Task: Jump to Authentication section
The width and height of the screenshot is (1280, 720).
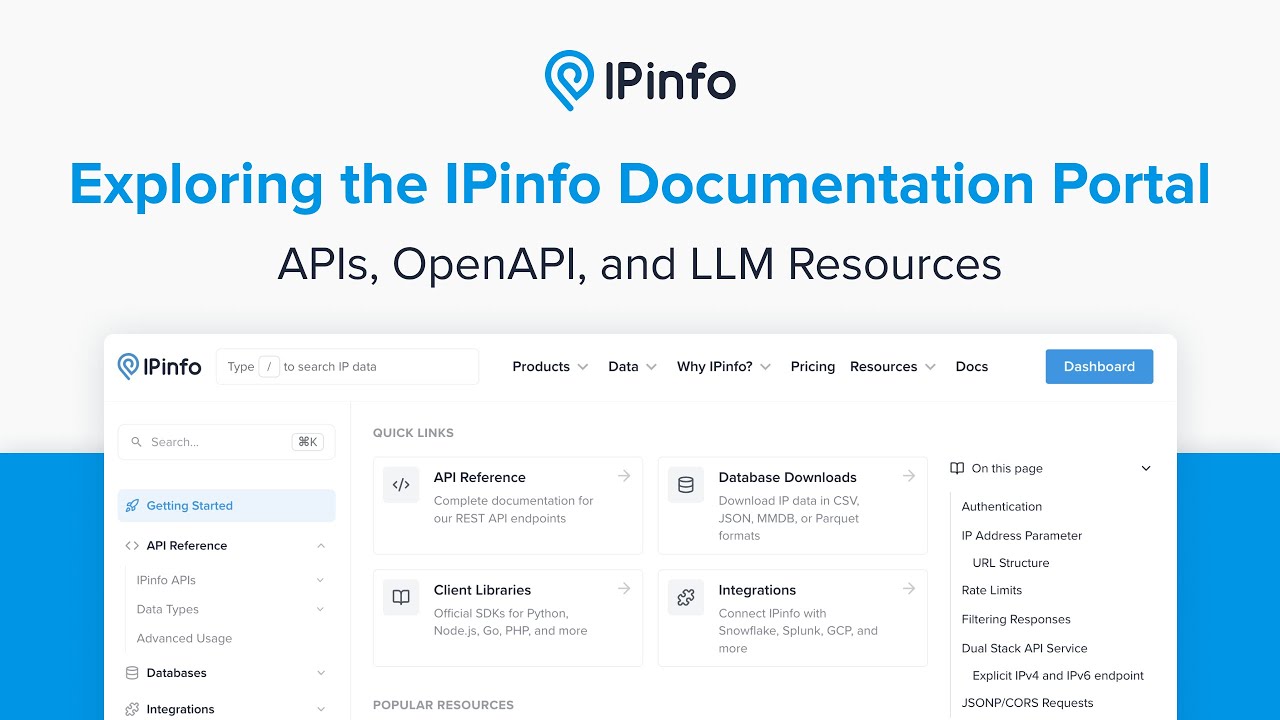Action: pyautogui.click(x=1002, y=507)
